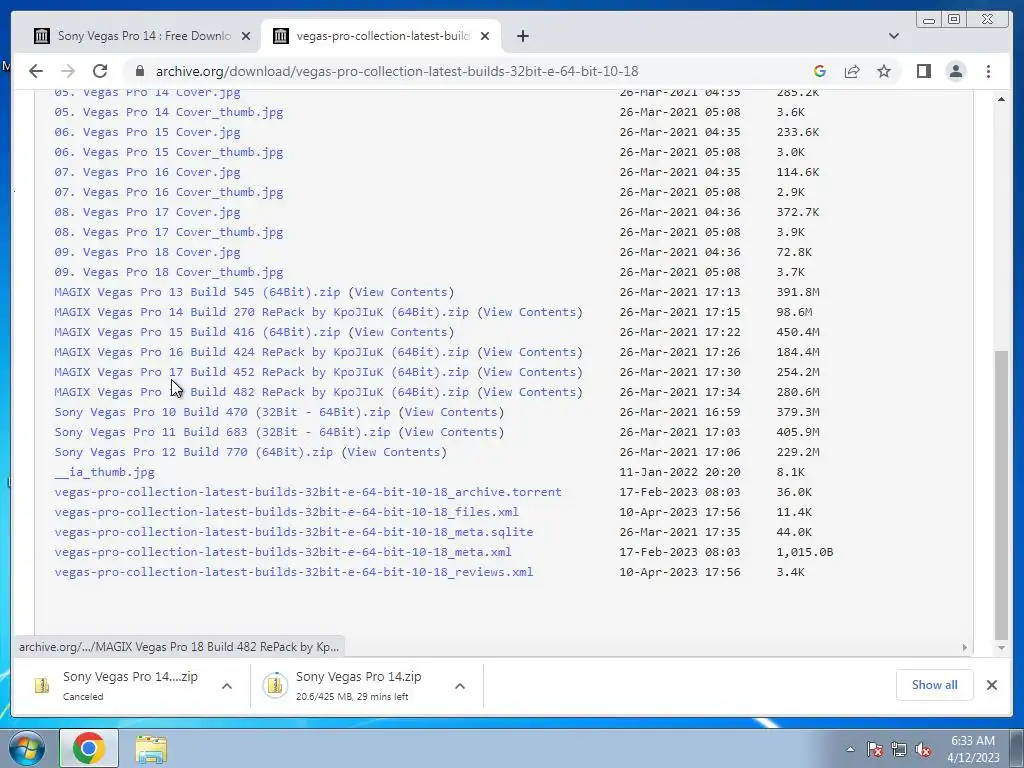The height and width of the screenshot is (768, 1024).
Task: Open the _reviews.xml link
Action: coord(294,572)
